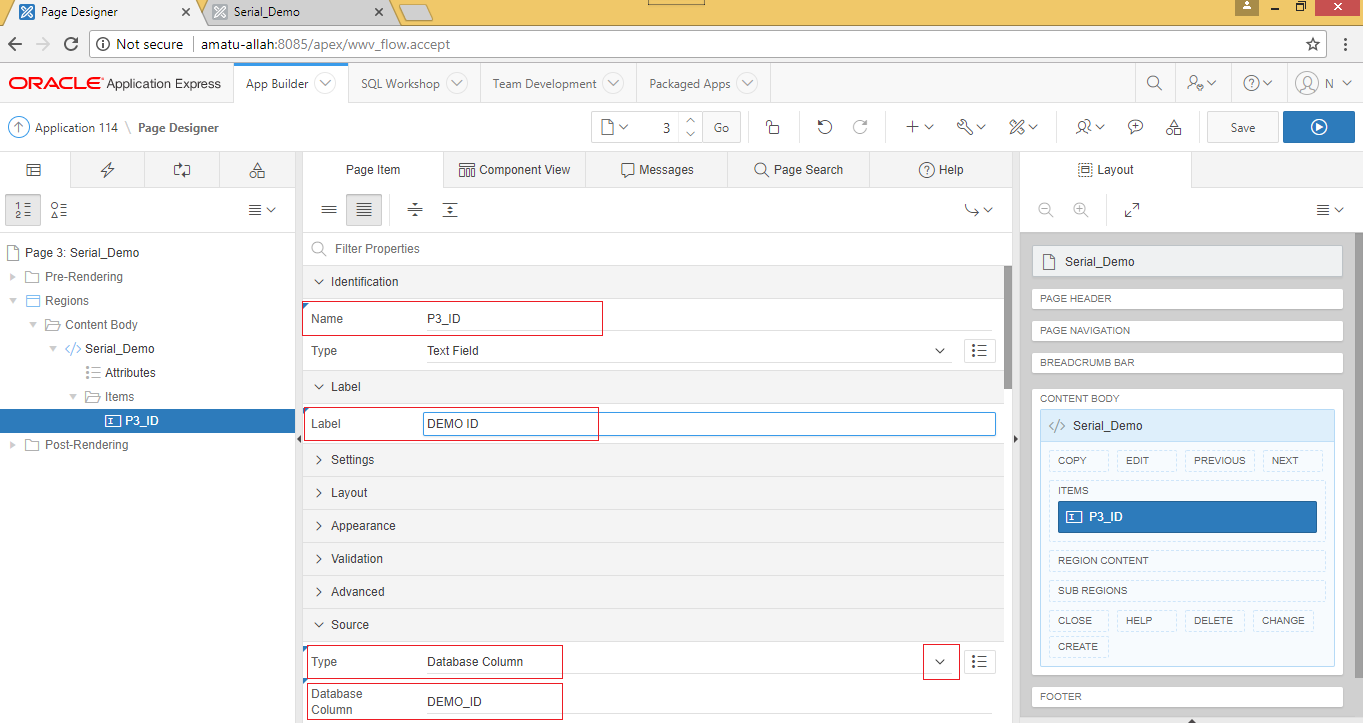Zoom in on the Layout panel
This screenshot has height=723, width=1363.
click(1080, 210)
